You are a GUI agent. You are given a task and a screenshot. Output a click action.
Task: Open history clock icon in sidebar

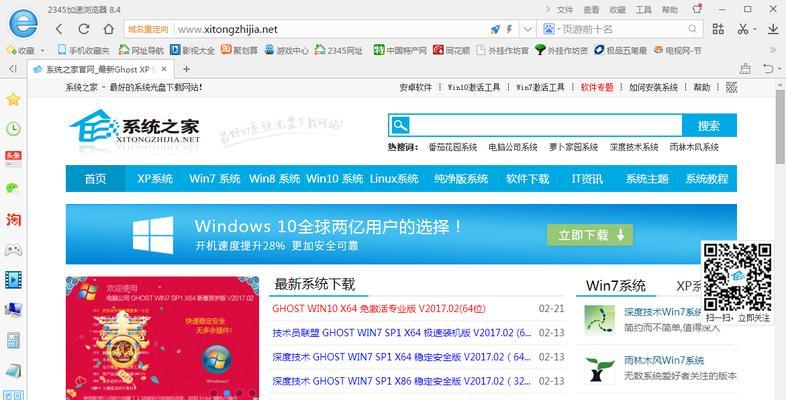click(13, 129)
